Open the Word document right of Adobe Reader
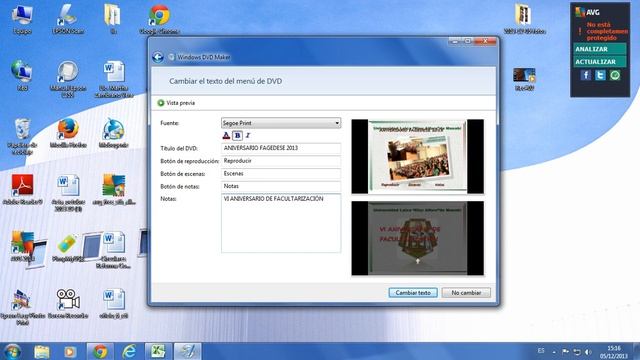This screenshot has height=360, width=640. coord(68,193)
